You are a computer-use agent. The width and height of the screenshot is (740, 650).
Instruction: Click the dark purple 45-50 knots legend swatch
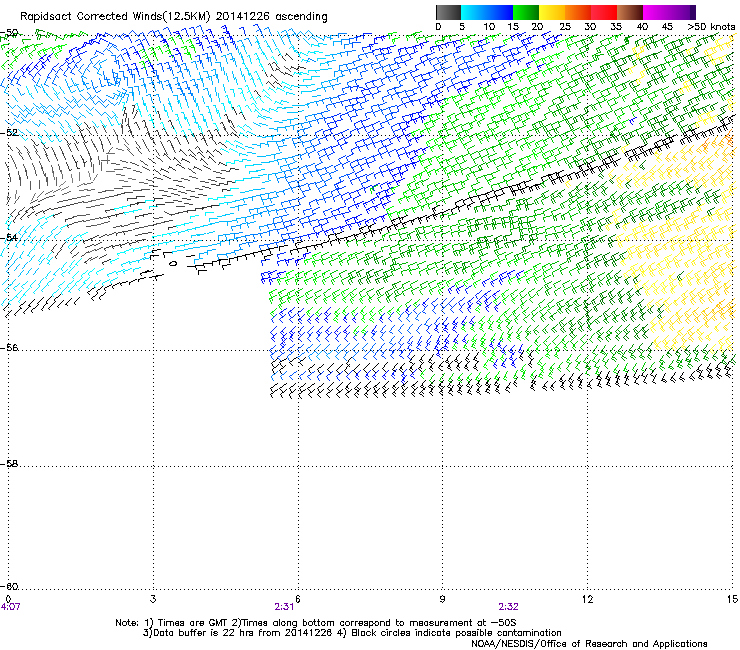click(x=682, y=12)
